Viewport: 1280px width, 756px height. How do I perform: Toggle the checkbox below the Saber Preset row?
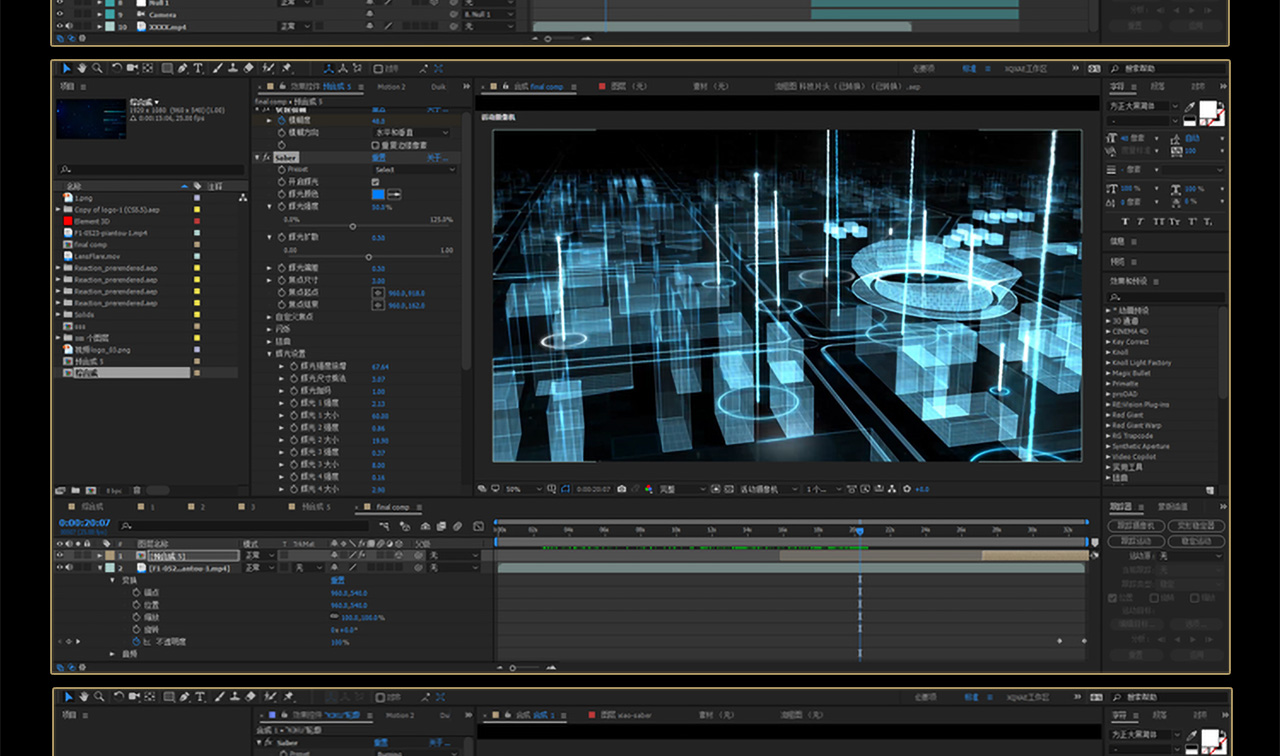click(x=375, y=182)
